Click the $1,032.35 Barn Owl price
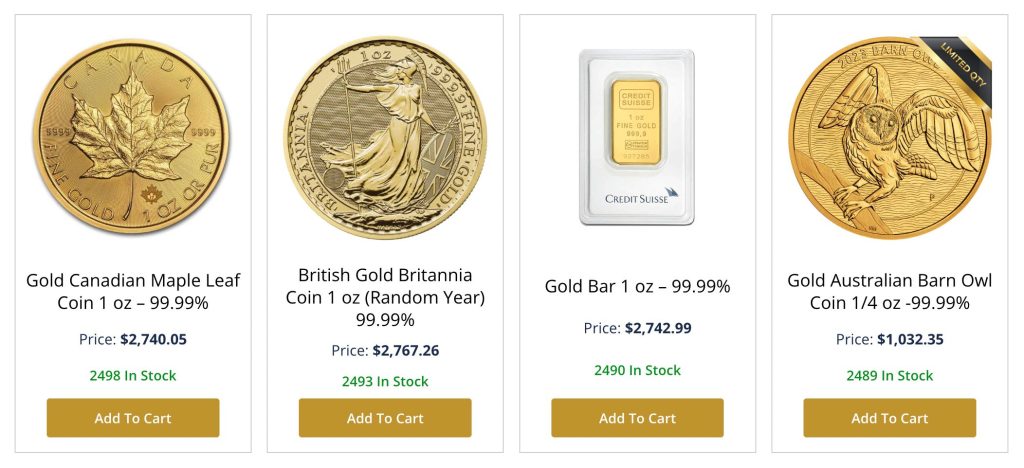 pos(910,339)
